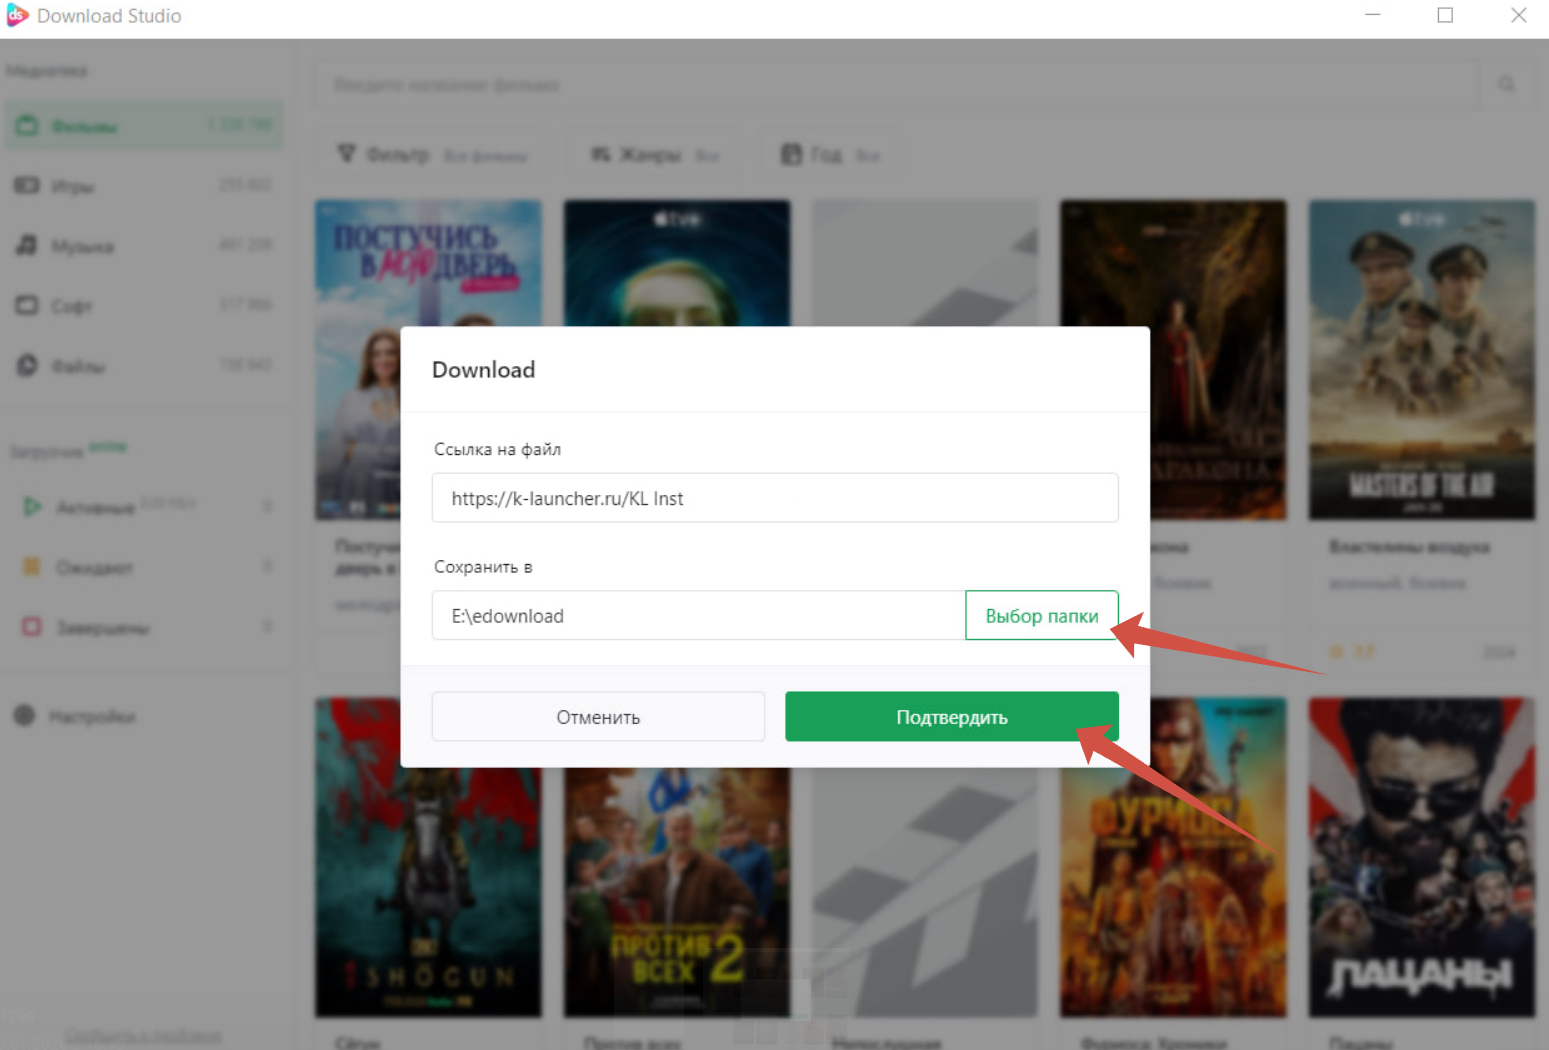
Task: Cancel the download with Отменить
Action: (x=598, y=717)
